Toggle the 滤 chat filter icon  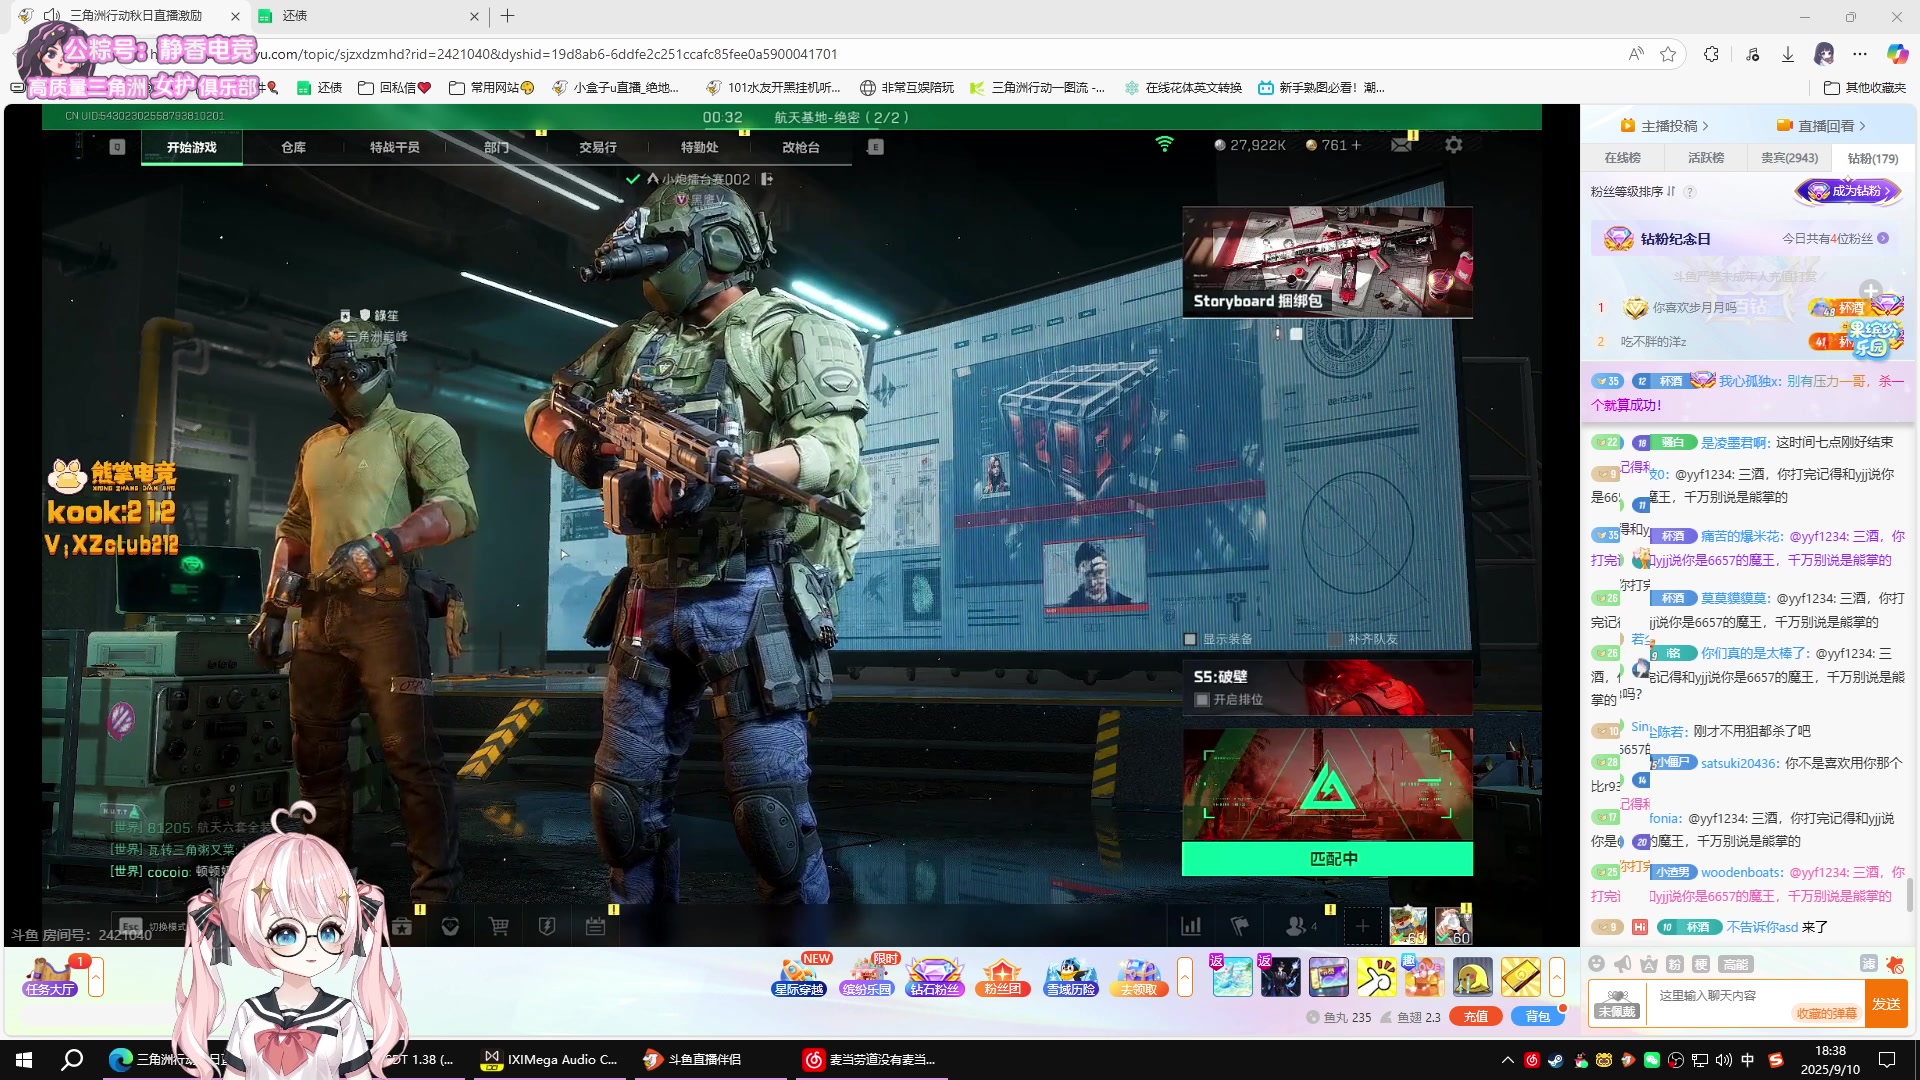[1868, 964]
